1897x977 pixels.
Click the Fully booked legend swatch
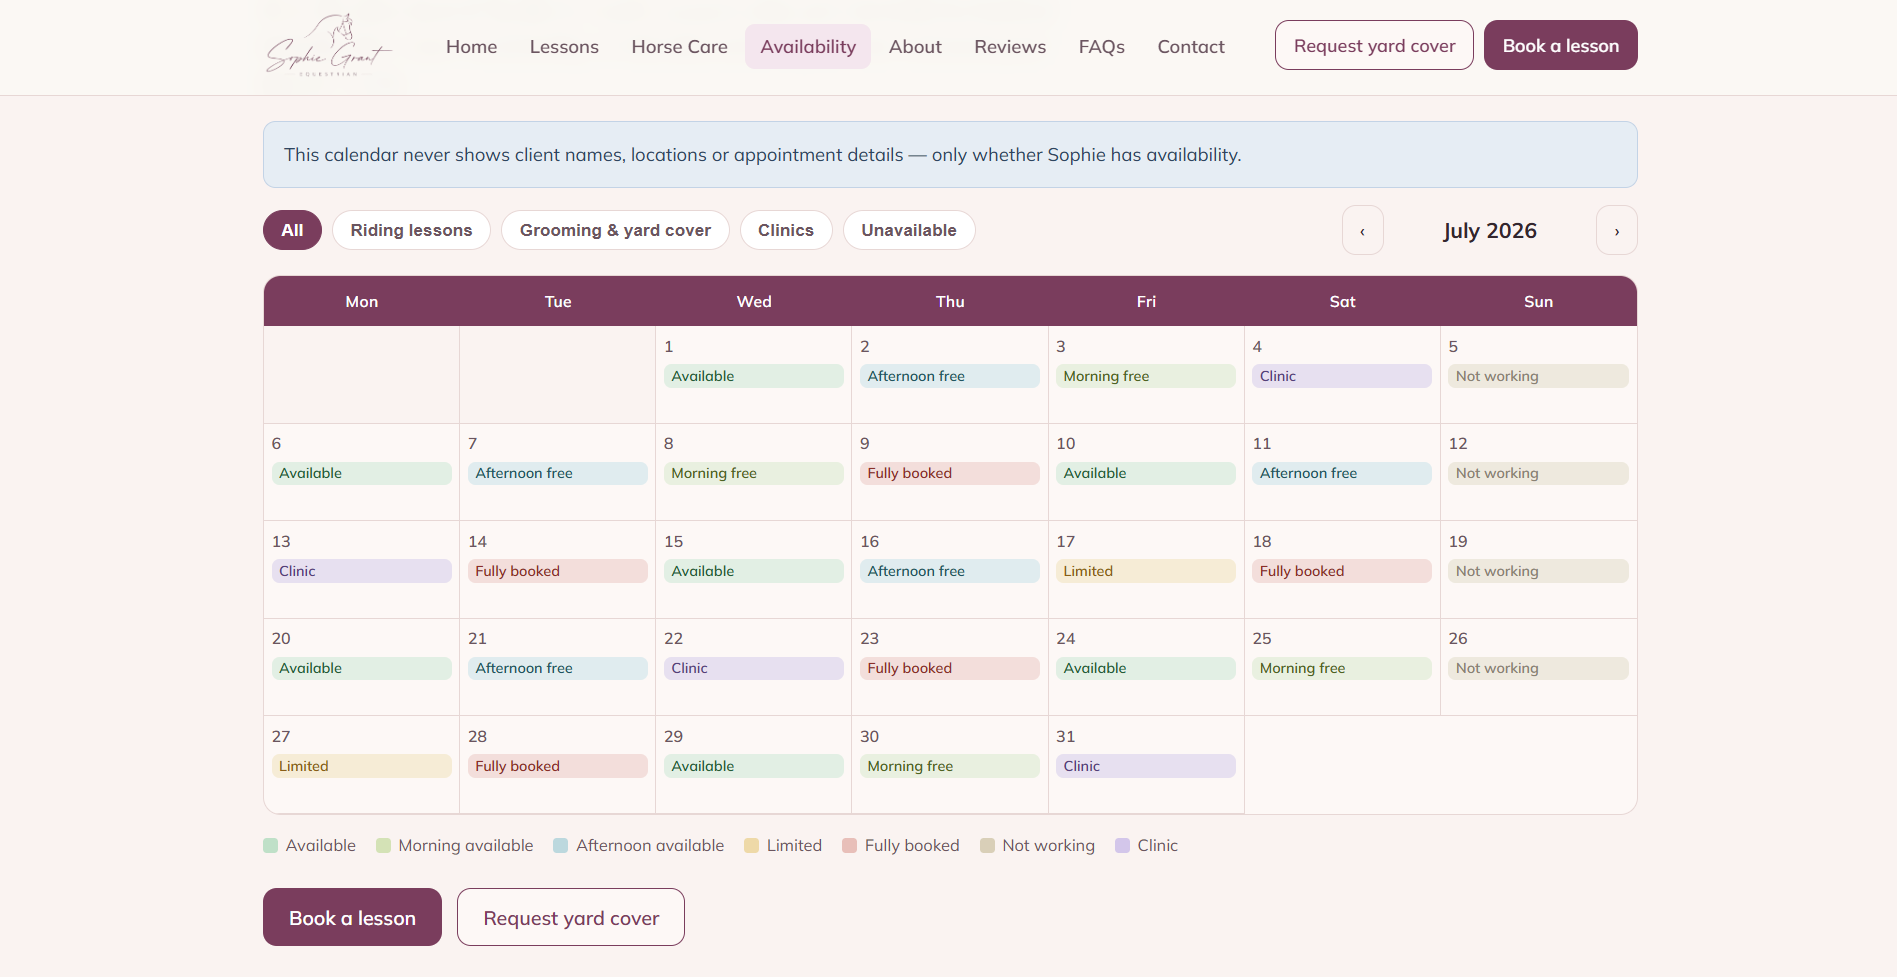tap(849, 846)
